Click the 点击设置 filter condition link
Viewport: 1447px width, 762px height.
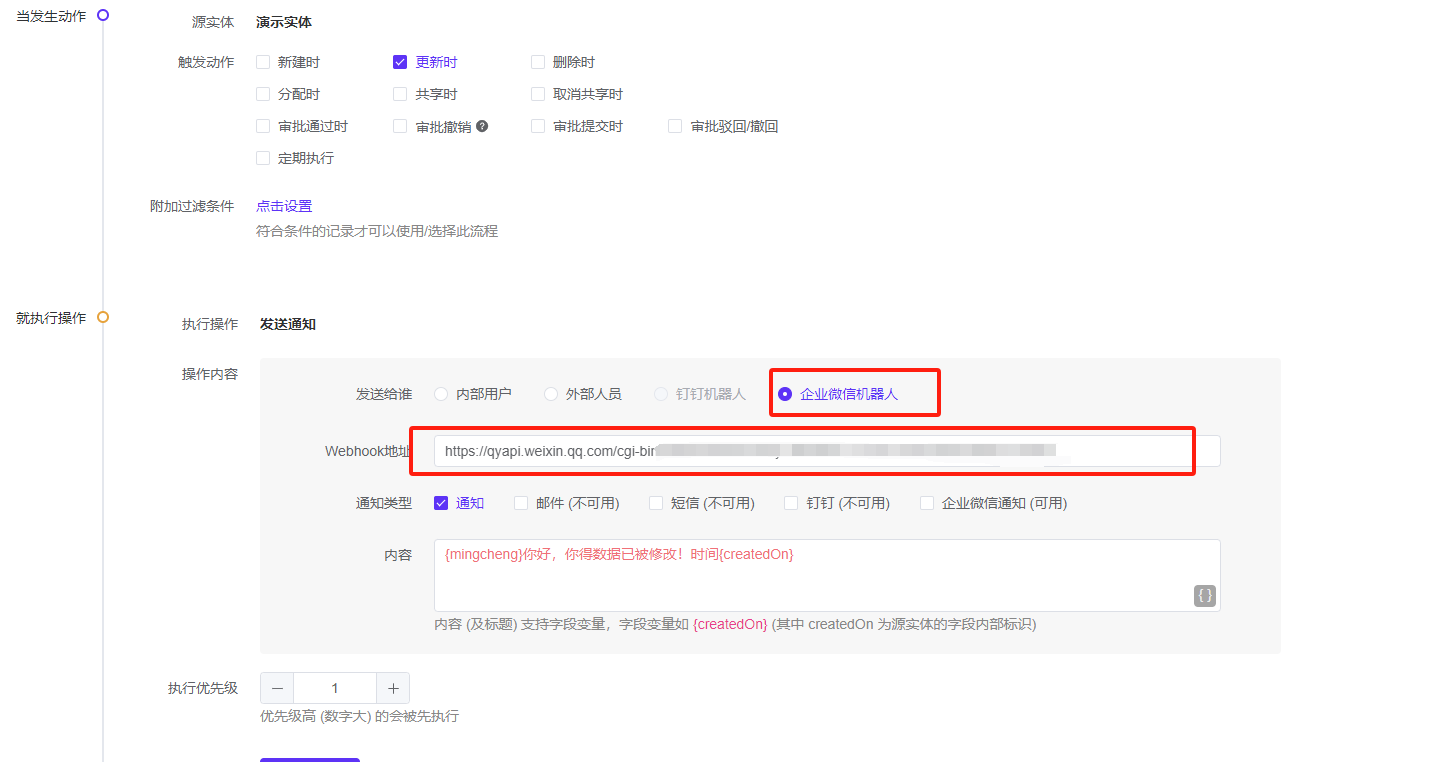coord(284,206)
